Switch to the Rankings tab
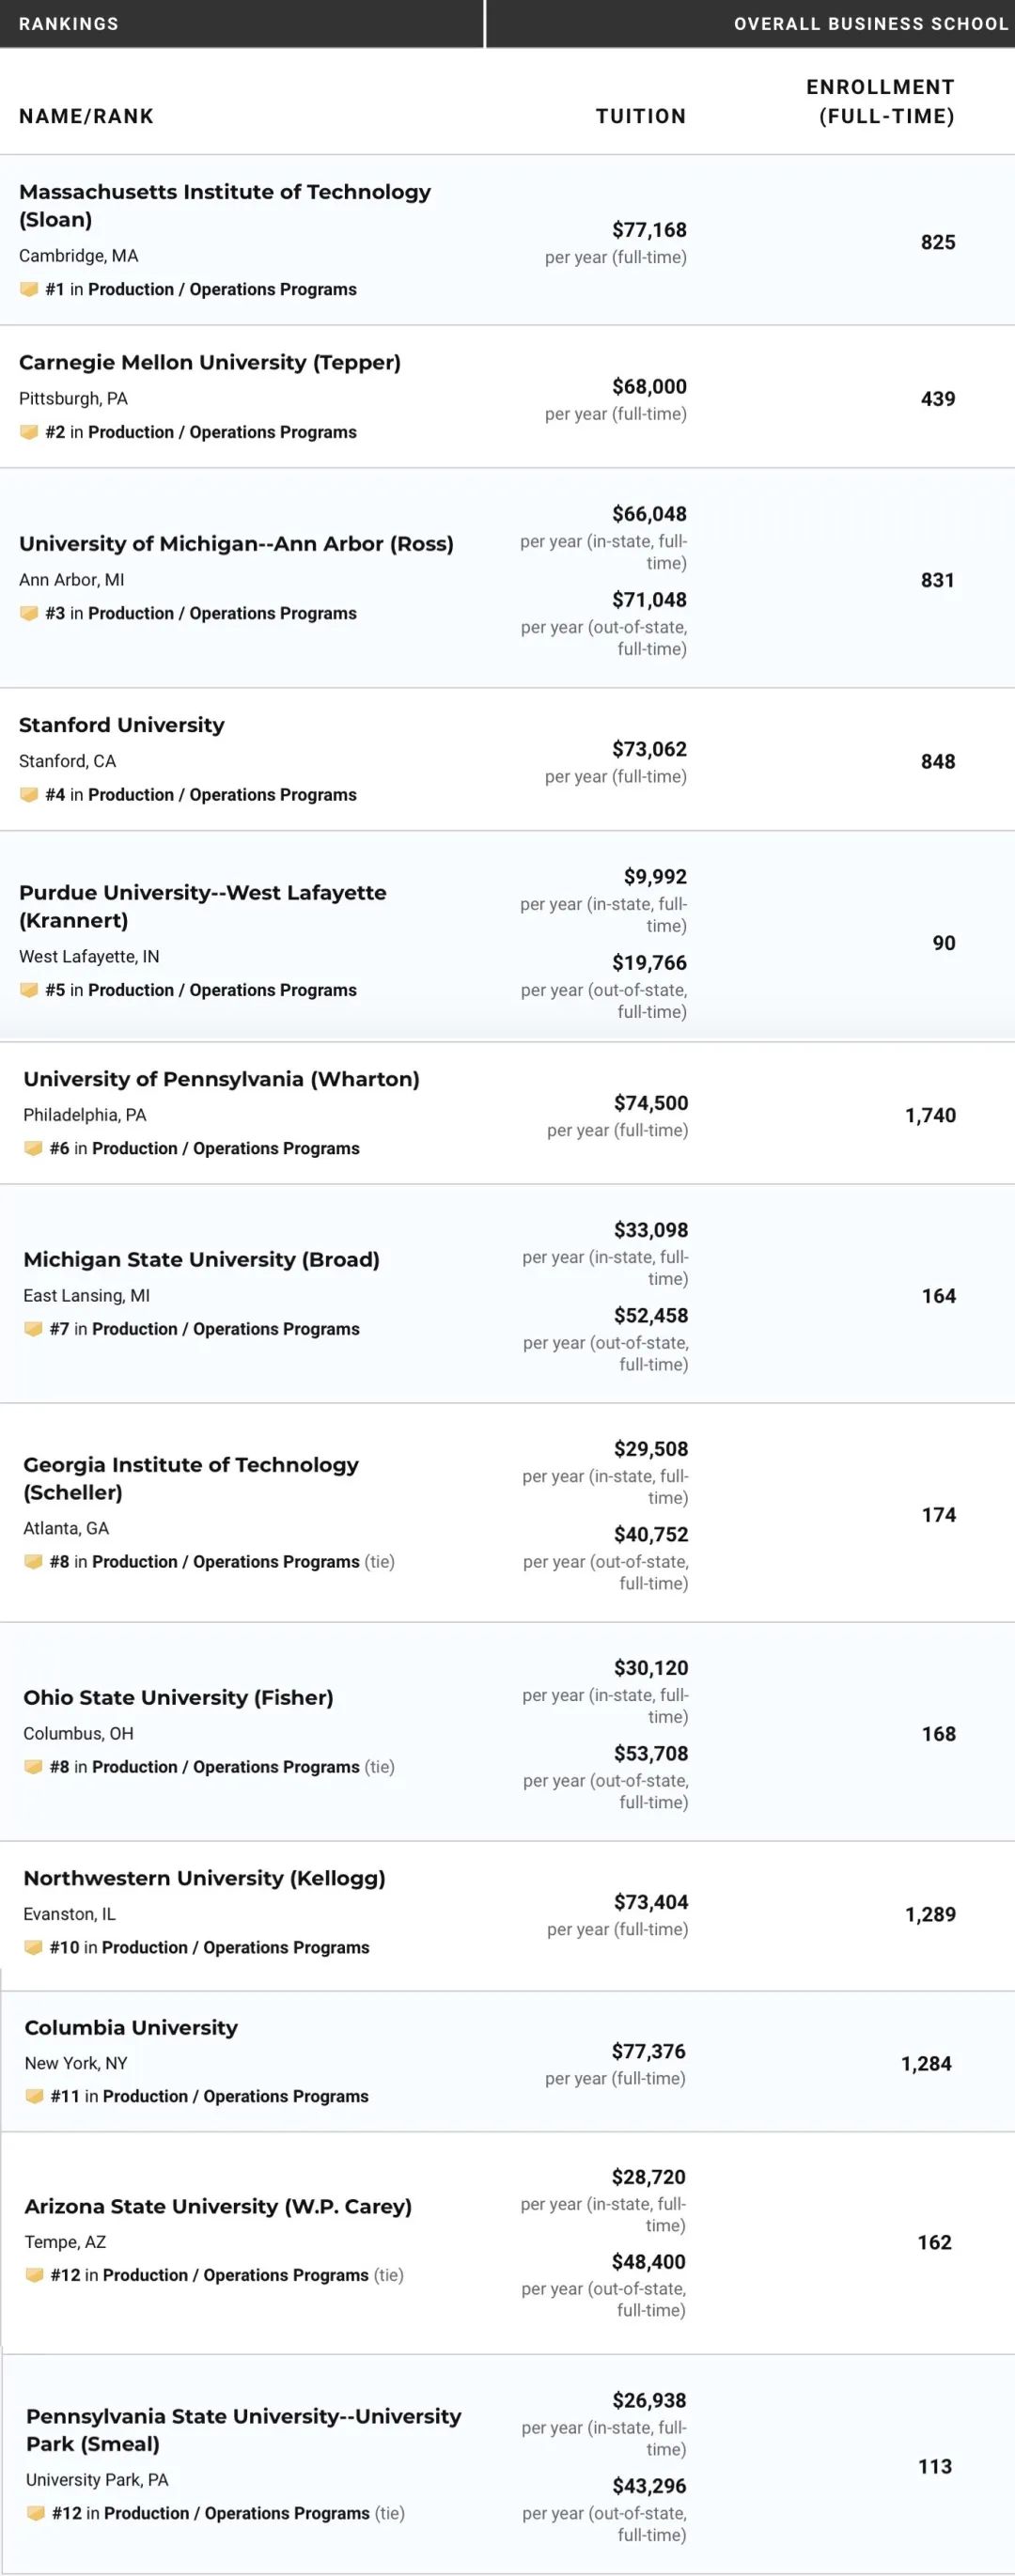 (x=69, y=24)
